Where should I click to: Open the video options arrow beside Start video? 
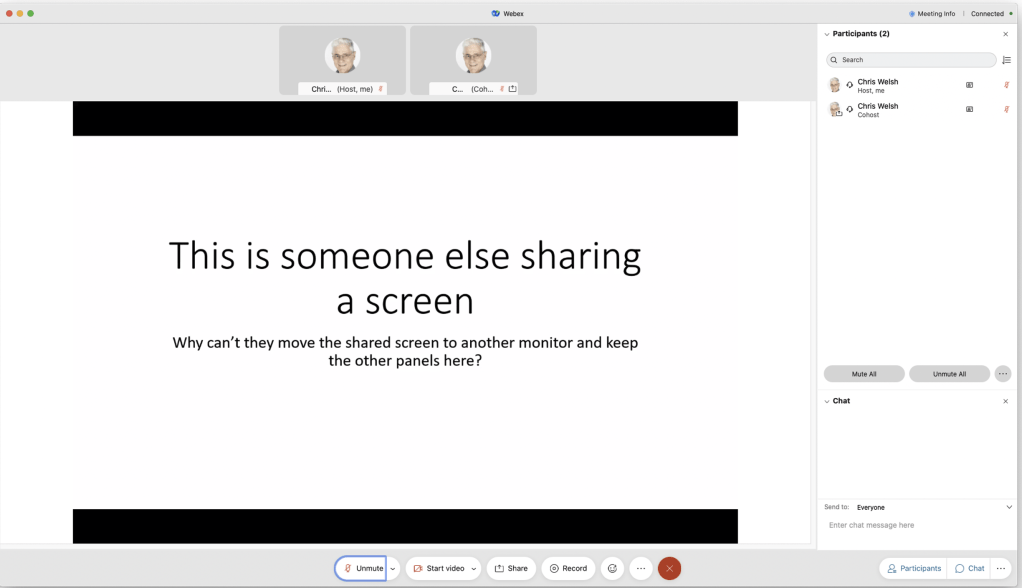(474, 568)
